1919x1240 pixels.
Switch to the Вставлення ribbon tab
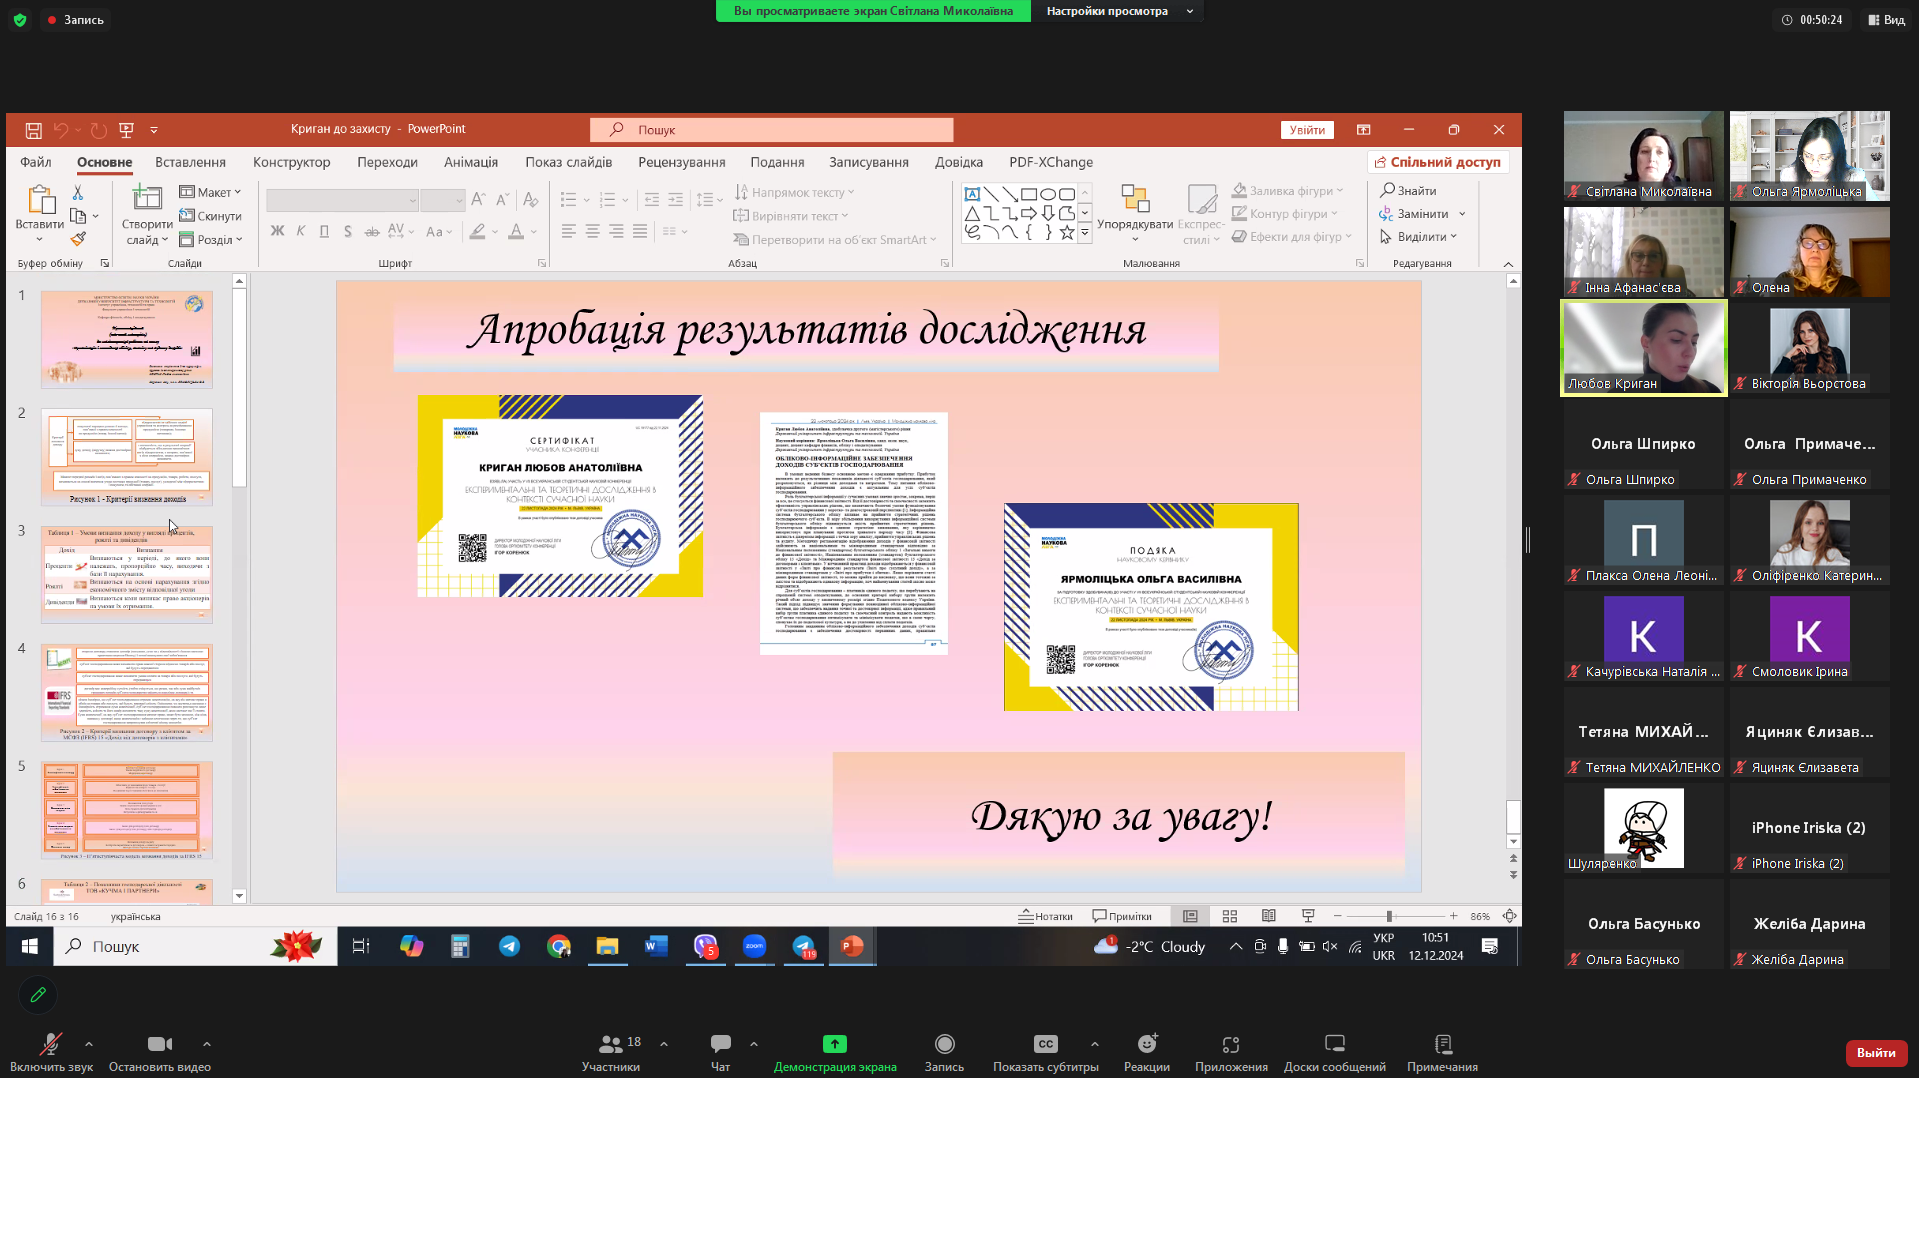point(190,162)
